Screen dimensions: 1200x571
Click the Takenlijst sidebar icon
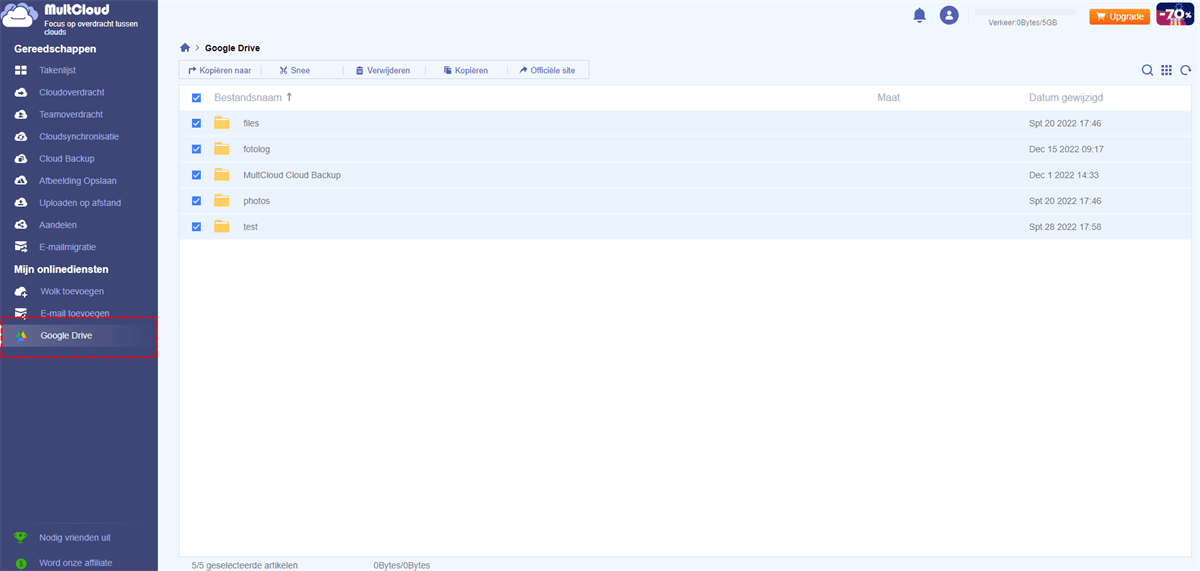coord(21,70)
